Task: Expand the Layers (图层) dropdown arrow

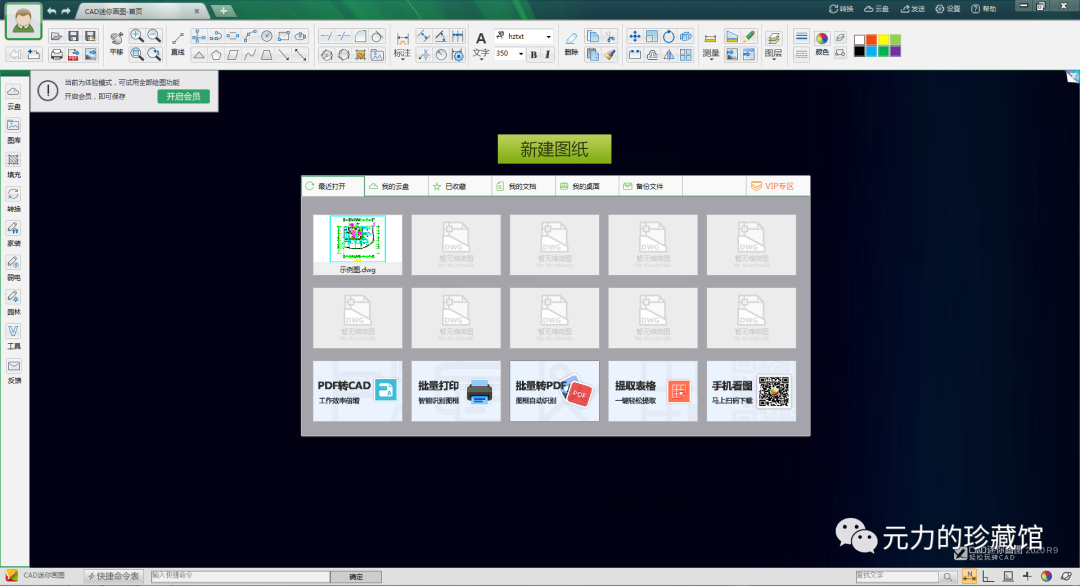Action: pos(773,61)
